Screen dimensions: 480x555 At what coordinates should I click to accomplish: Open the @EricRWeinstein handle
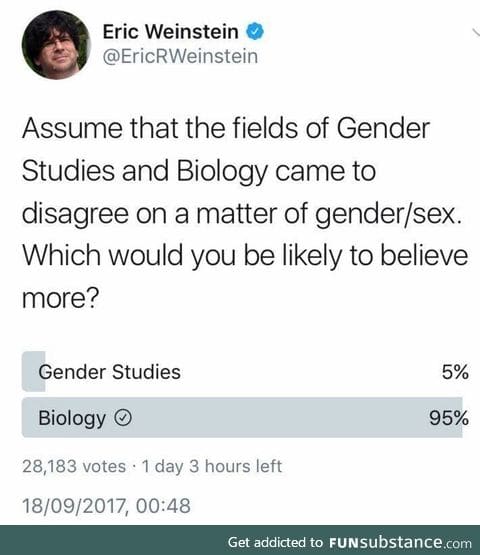pyautogui.click(x=180, y=57)
